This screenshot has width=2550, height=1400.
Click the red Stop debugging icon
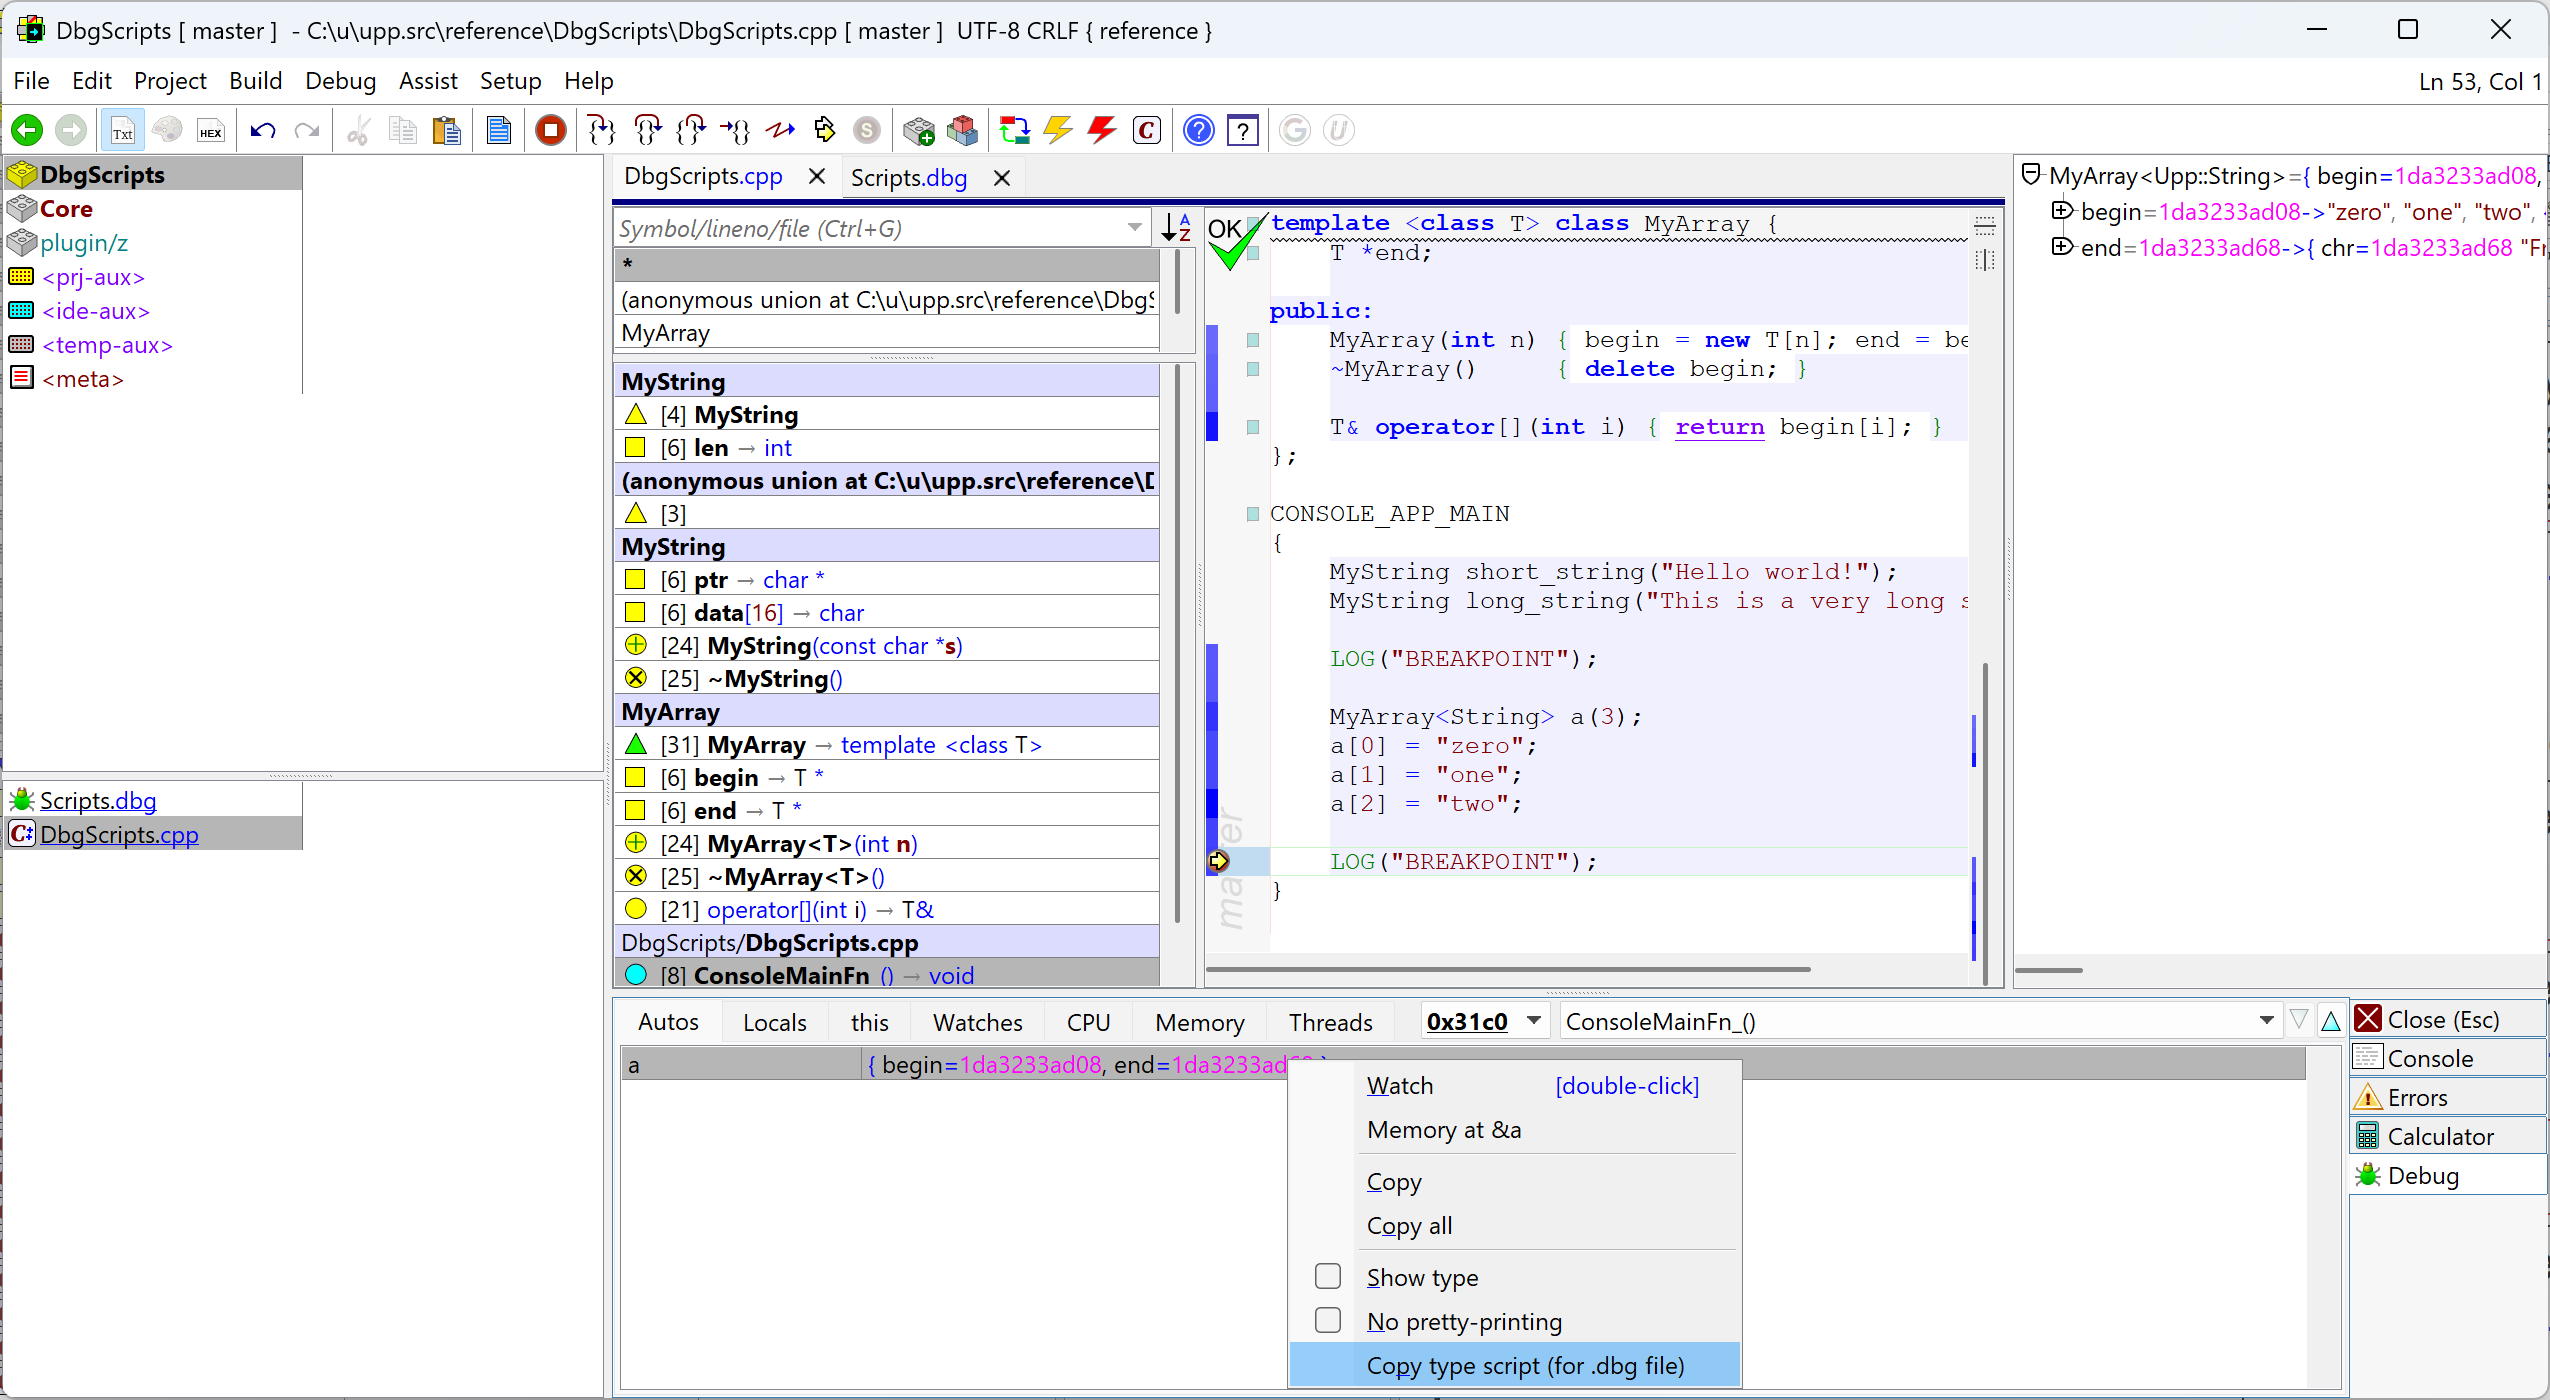click(550, 130)
